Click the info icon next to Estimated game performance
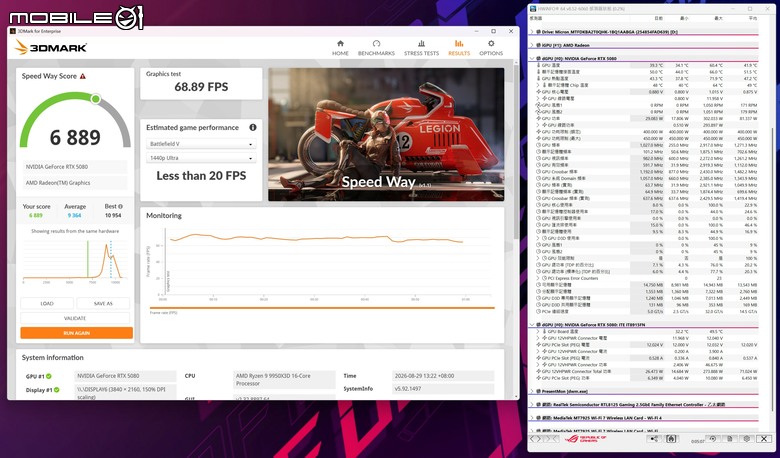 (253, 127)
